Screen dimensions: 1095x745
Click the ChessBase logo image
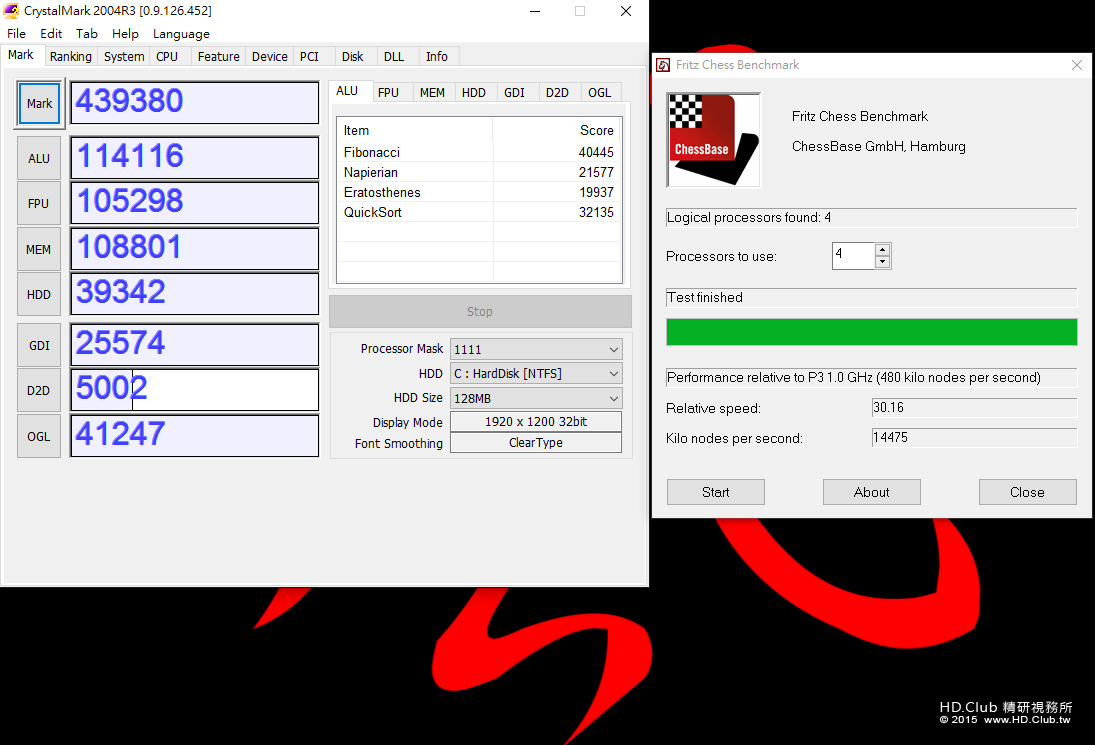[x=714, y=140]
